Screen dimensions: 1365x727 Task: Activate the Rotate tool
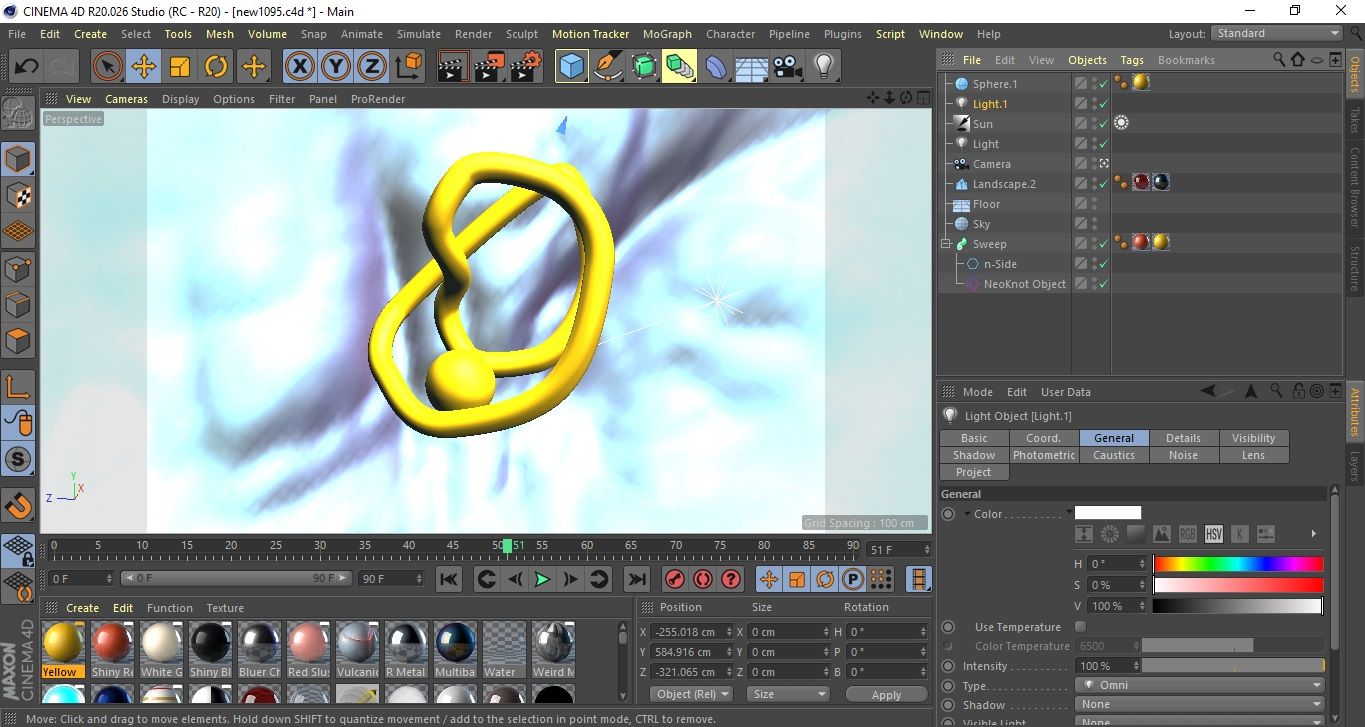click(216, 67)
